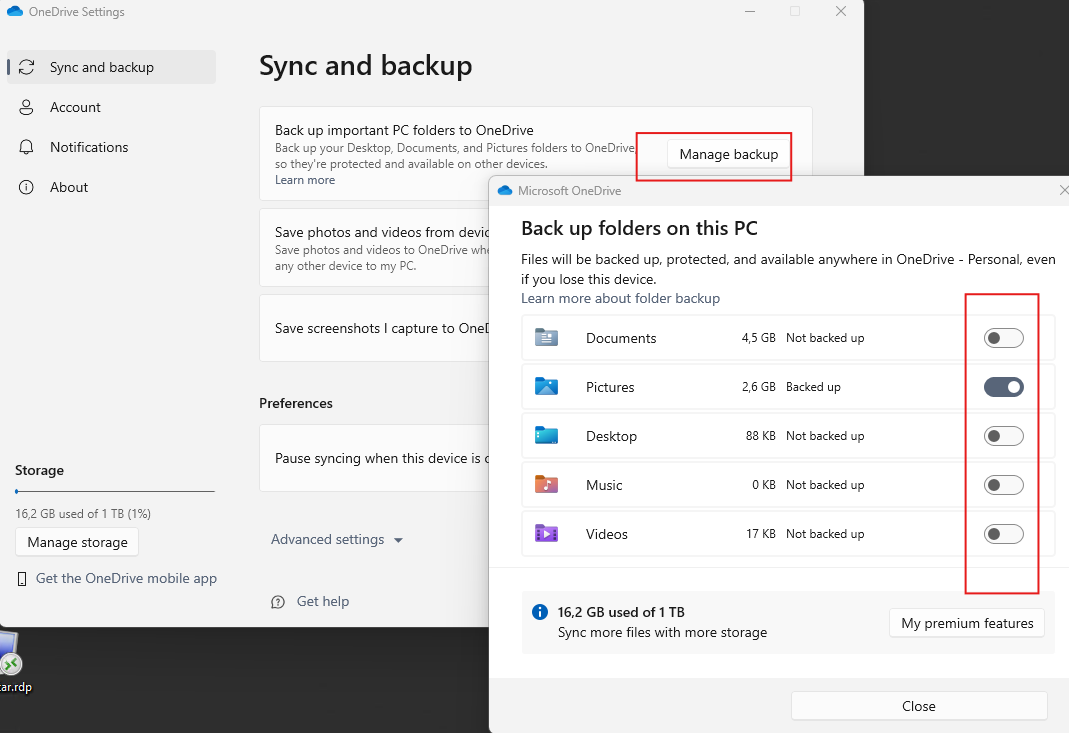Open the Learn more link under PC folders backup
Image resolution: width=1069 pixels, height=733 pixels.
[x=305, y=180]
